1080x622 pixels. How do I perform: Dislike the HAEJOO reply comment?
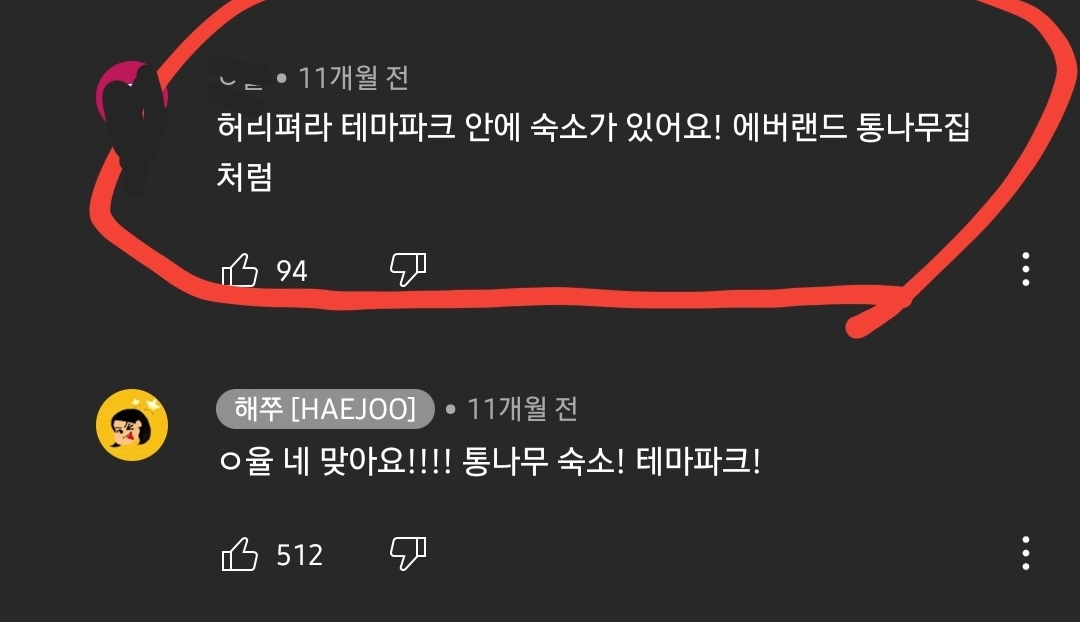408,554
